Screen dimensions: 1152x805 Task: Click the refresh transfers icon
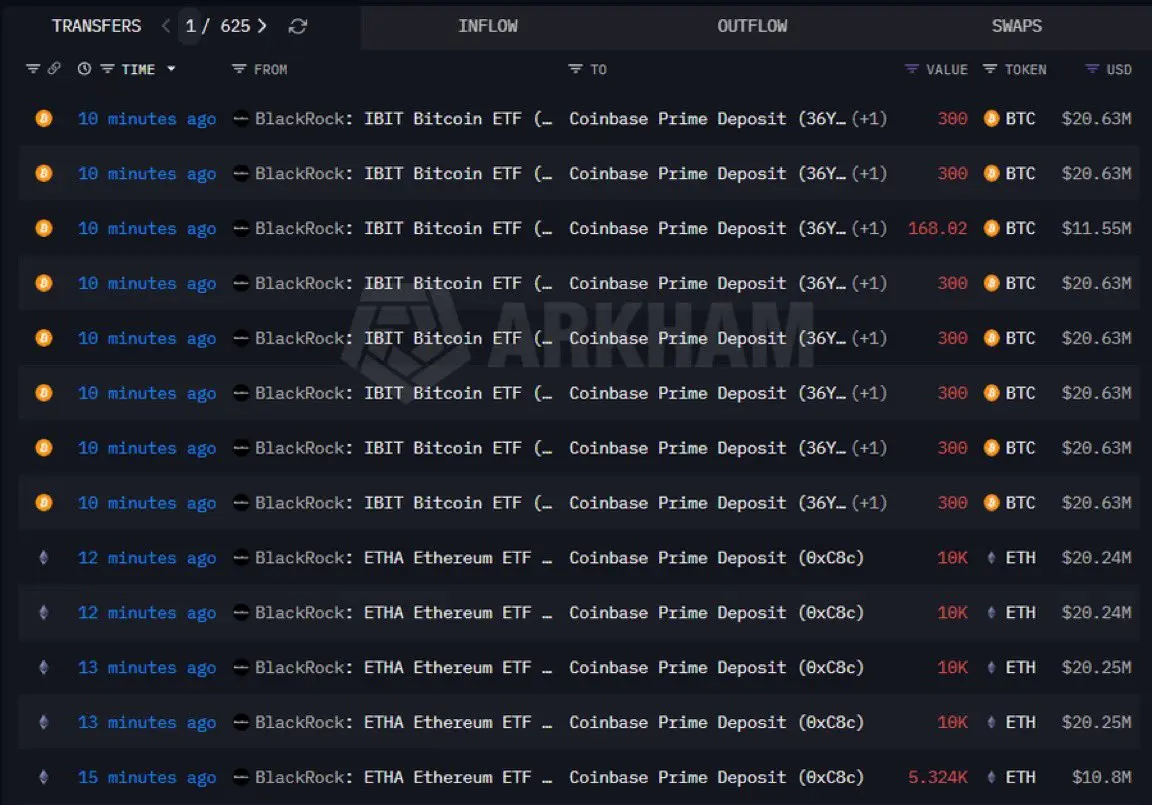297,26
